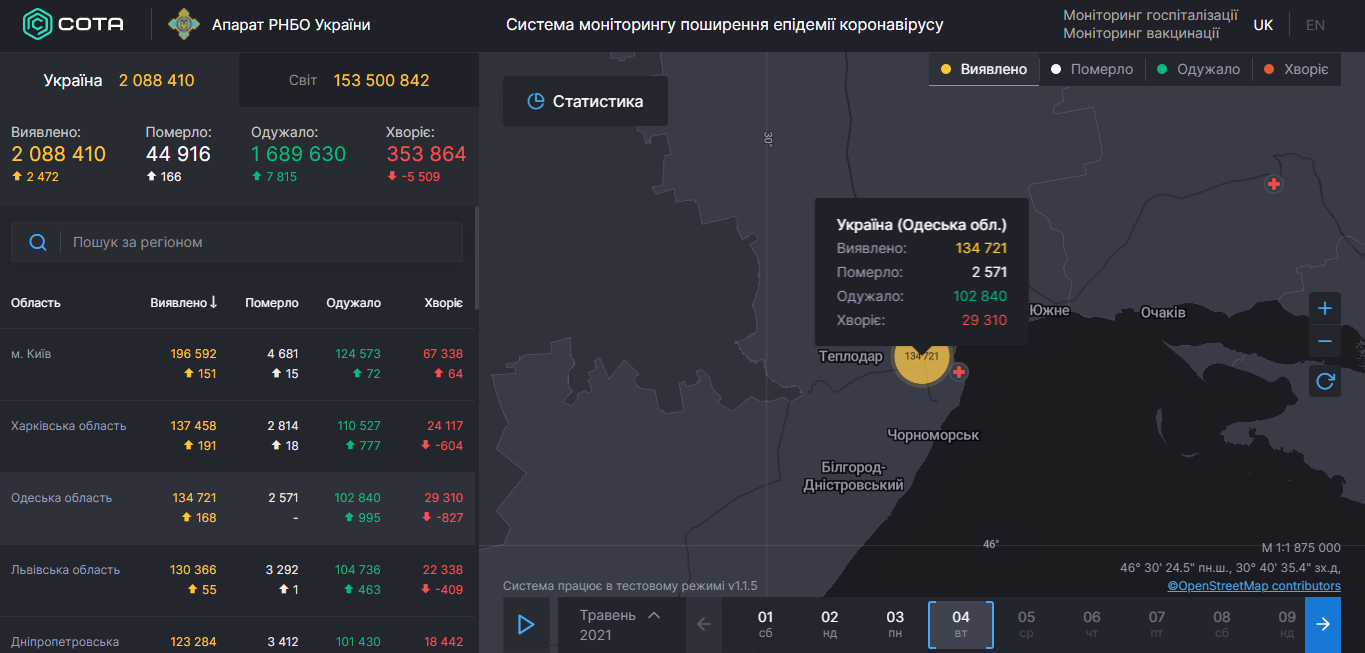This screenshot has width=1365, height=653.
Task: Click the map refresh icon
Action: click(1324, 380)
